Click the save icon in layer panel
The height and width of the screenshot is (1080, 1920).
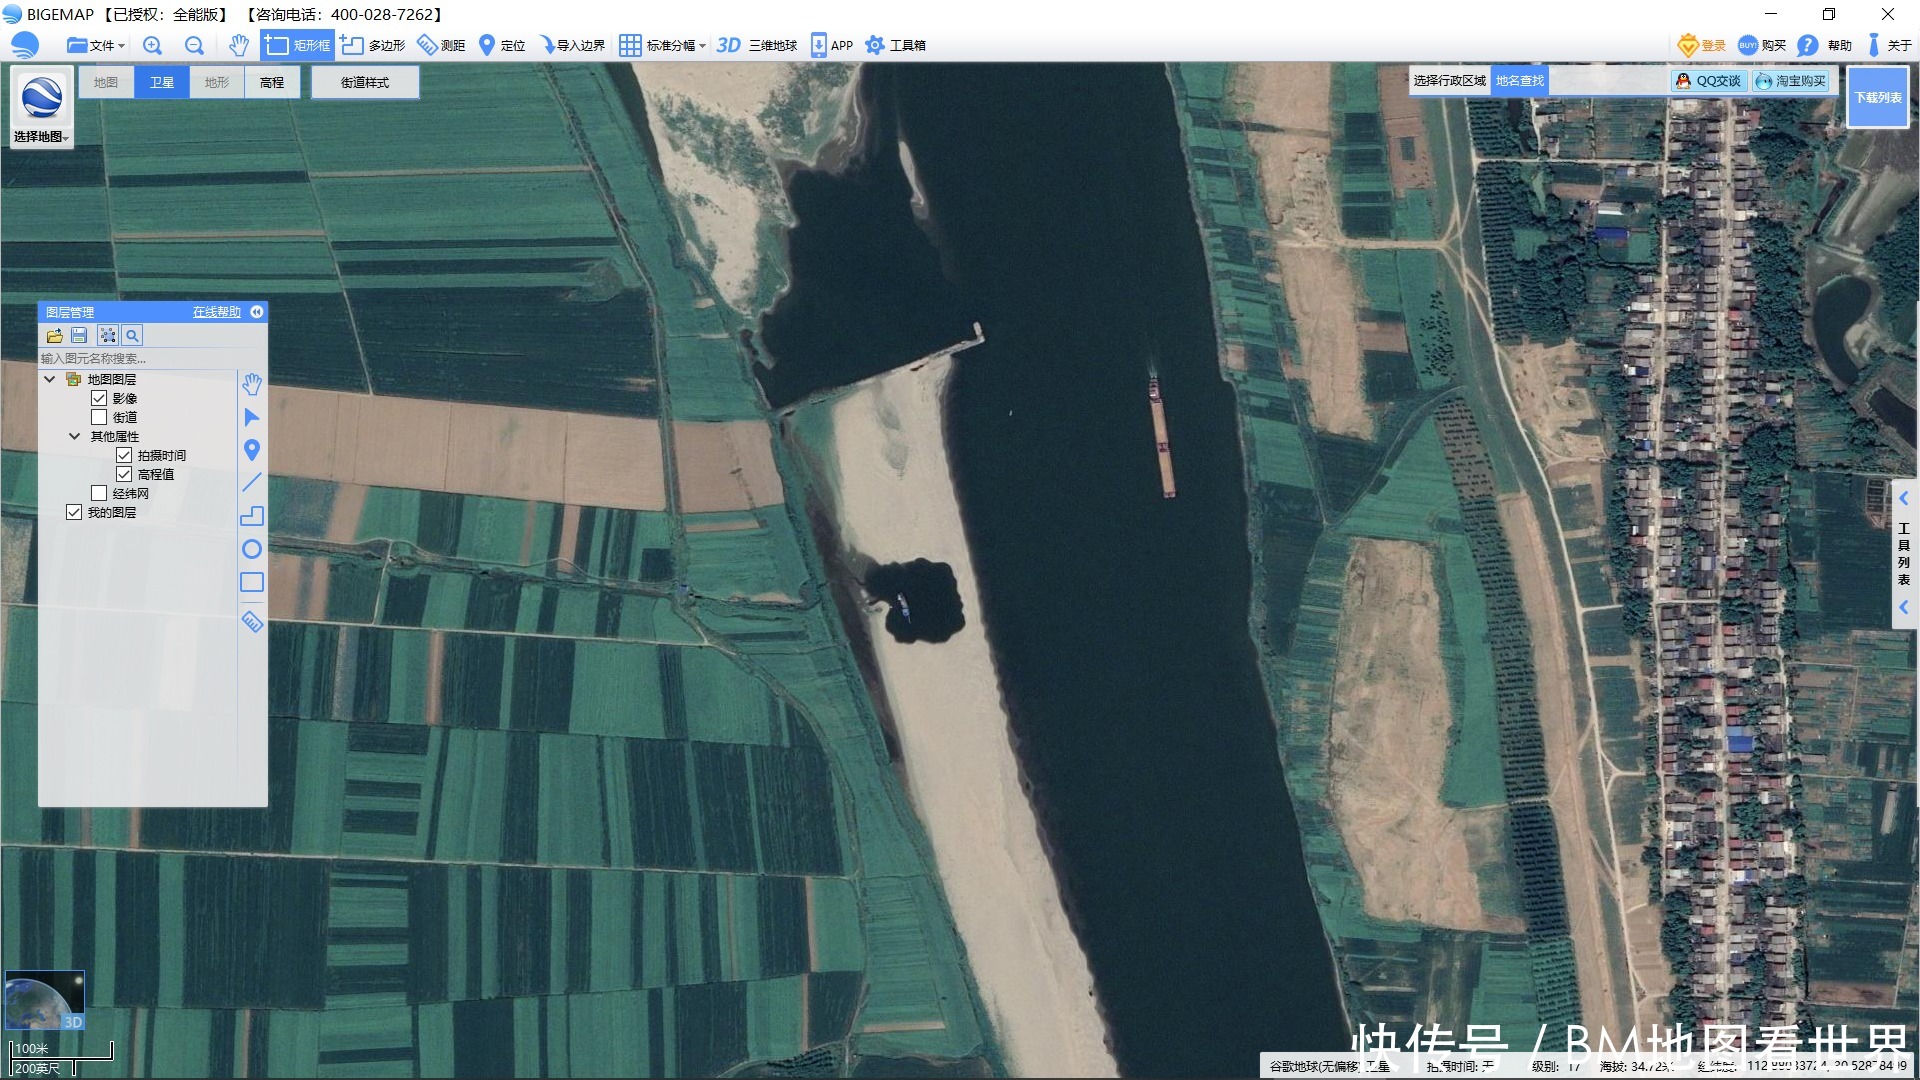[79, 336]
